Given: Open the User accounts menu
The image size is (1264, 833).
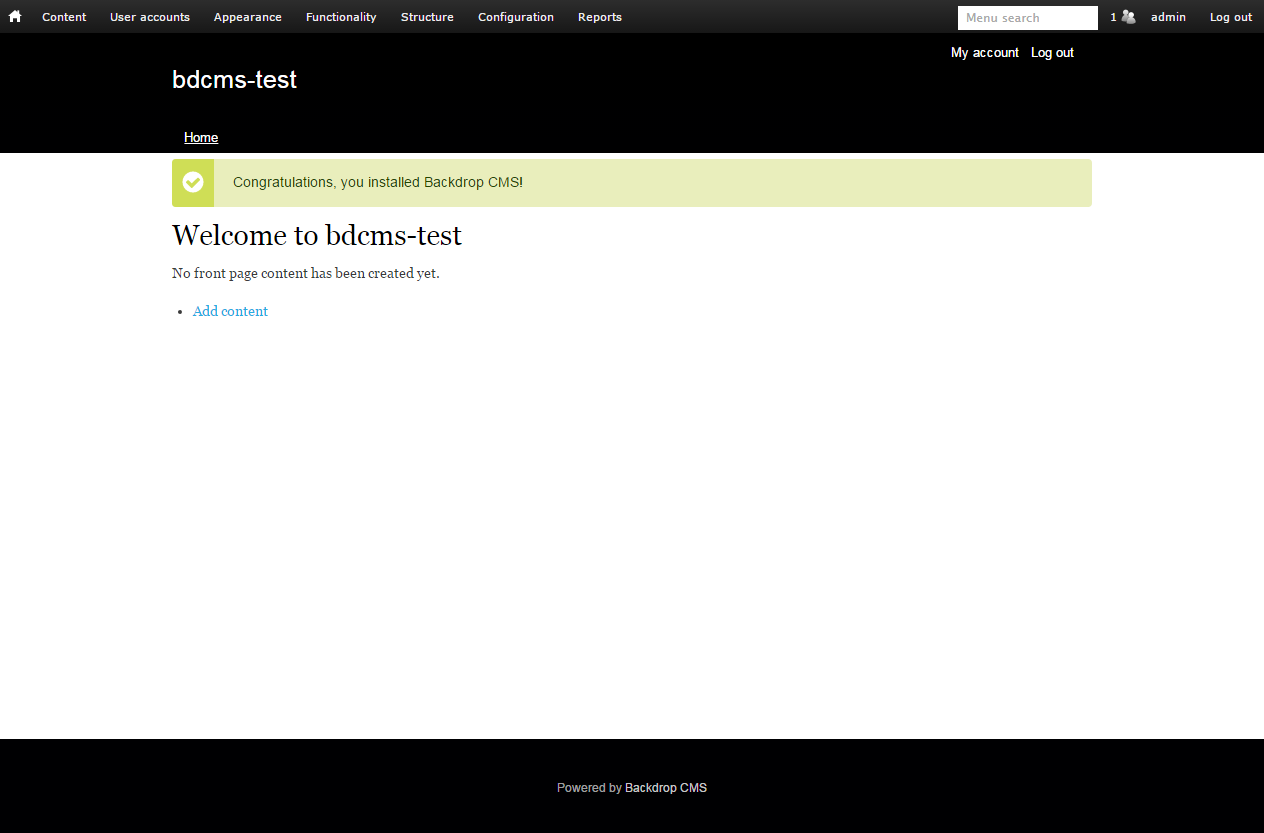Looking at the screenshot, I should [150, 17].
